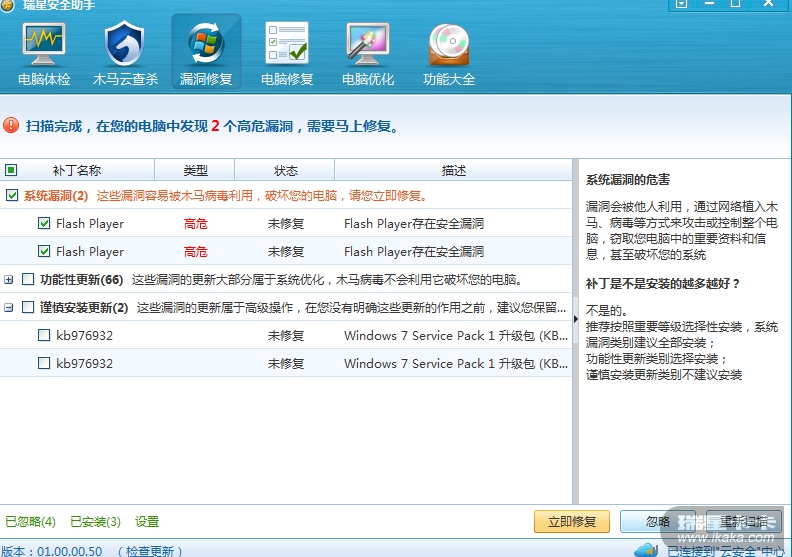Collapse the right info panel arrow
The image size is (792, 557).
pyautogui.click(x=575, y=319)
